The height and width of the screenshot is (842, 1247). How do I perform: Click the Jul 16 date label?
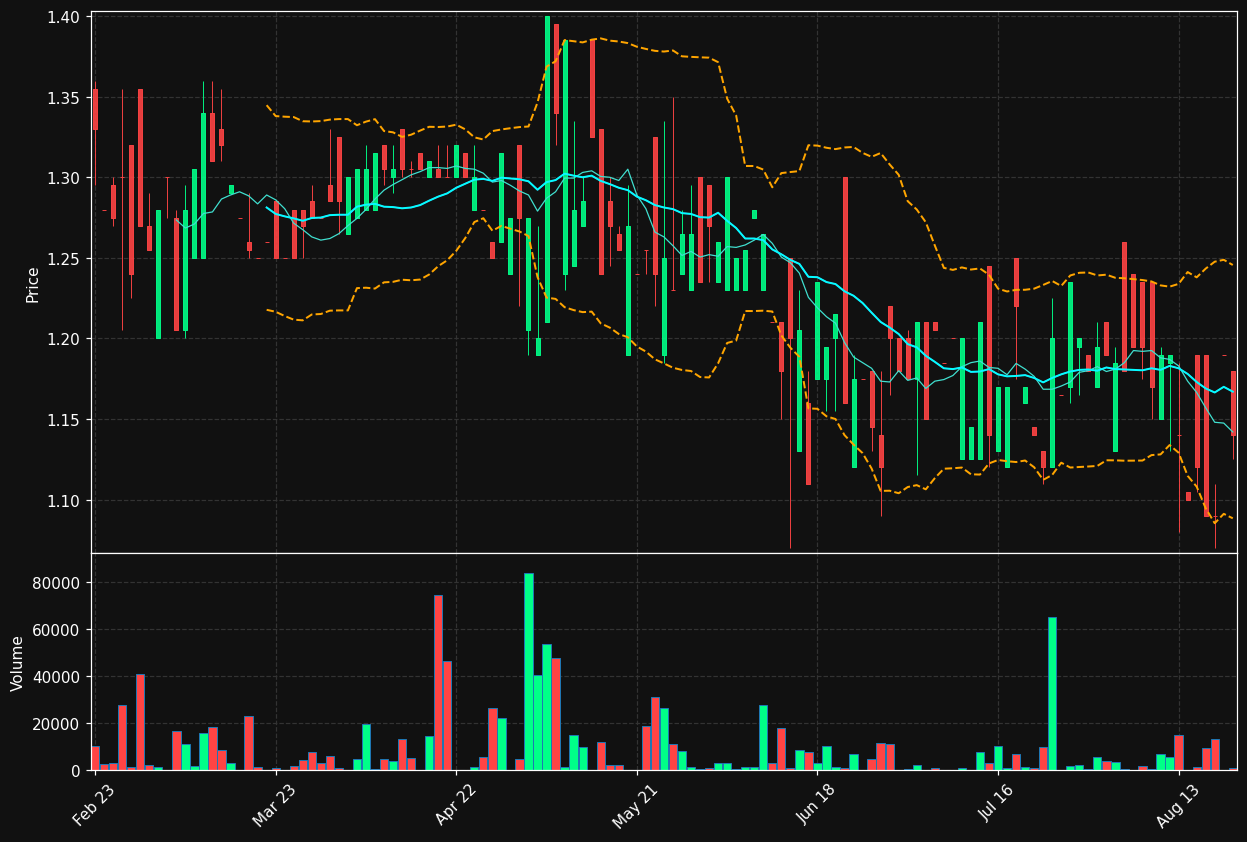995,805
